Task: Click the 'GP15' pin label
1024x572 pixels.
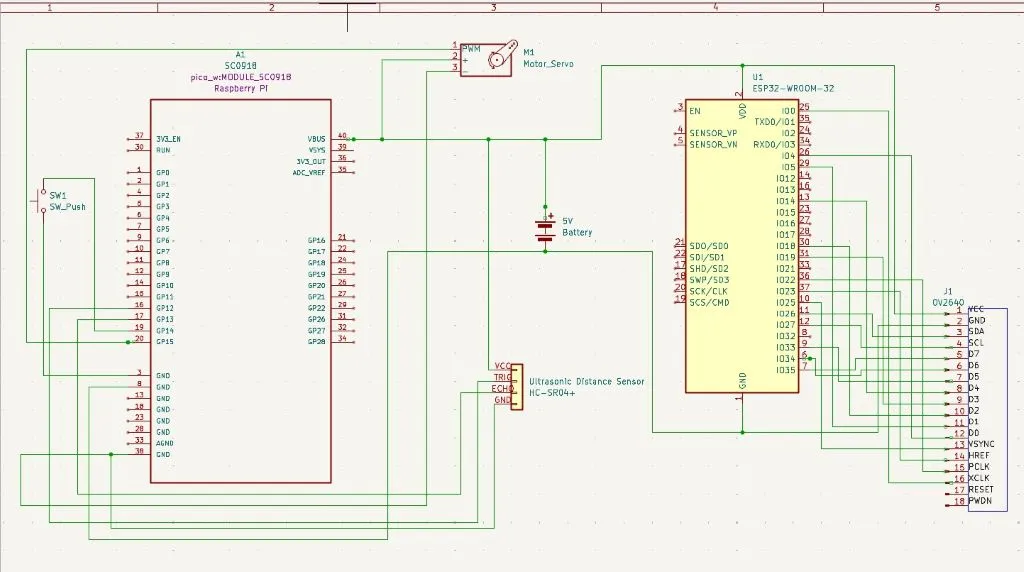Action: coord(165,342)
